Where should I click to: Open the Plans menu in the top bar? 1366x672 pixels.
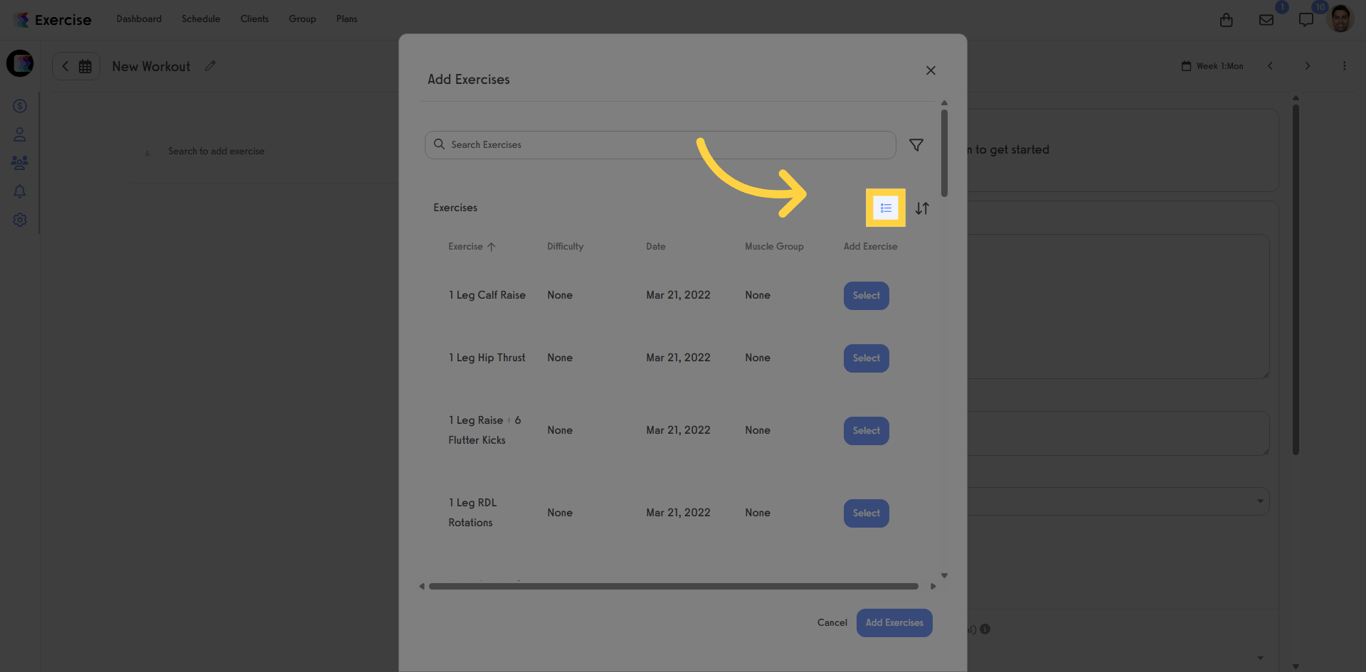tap(346, 18)
